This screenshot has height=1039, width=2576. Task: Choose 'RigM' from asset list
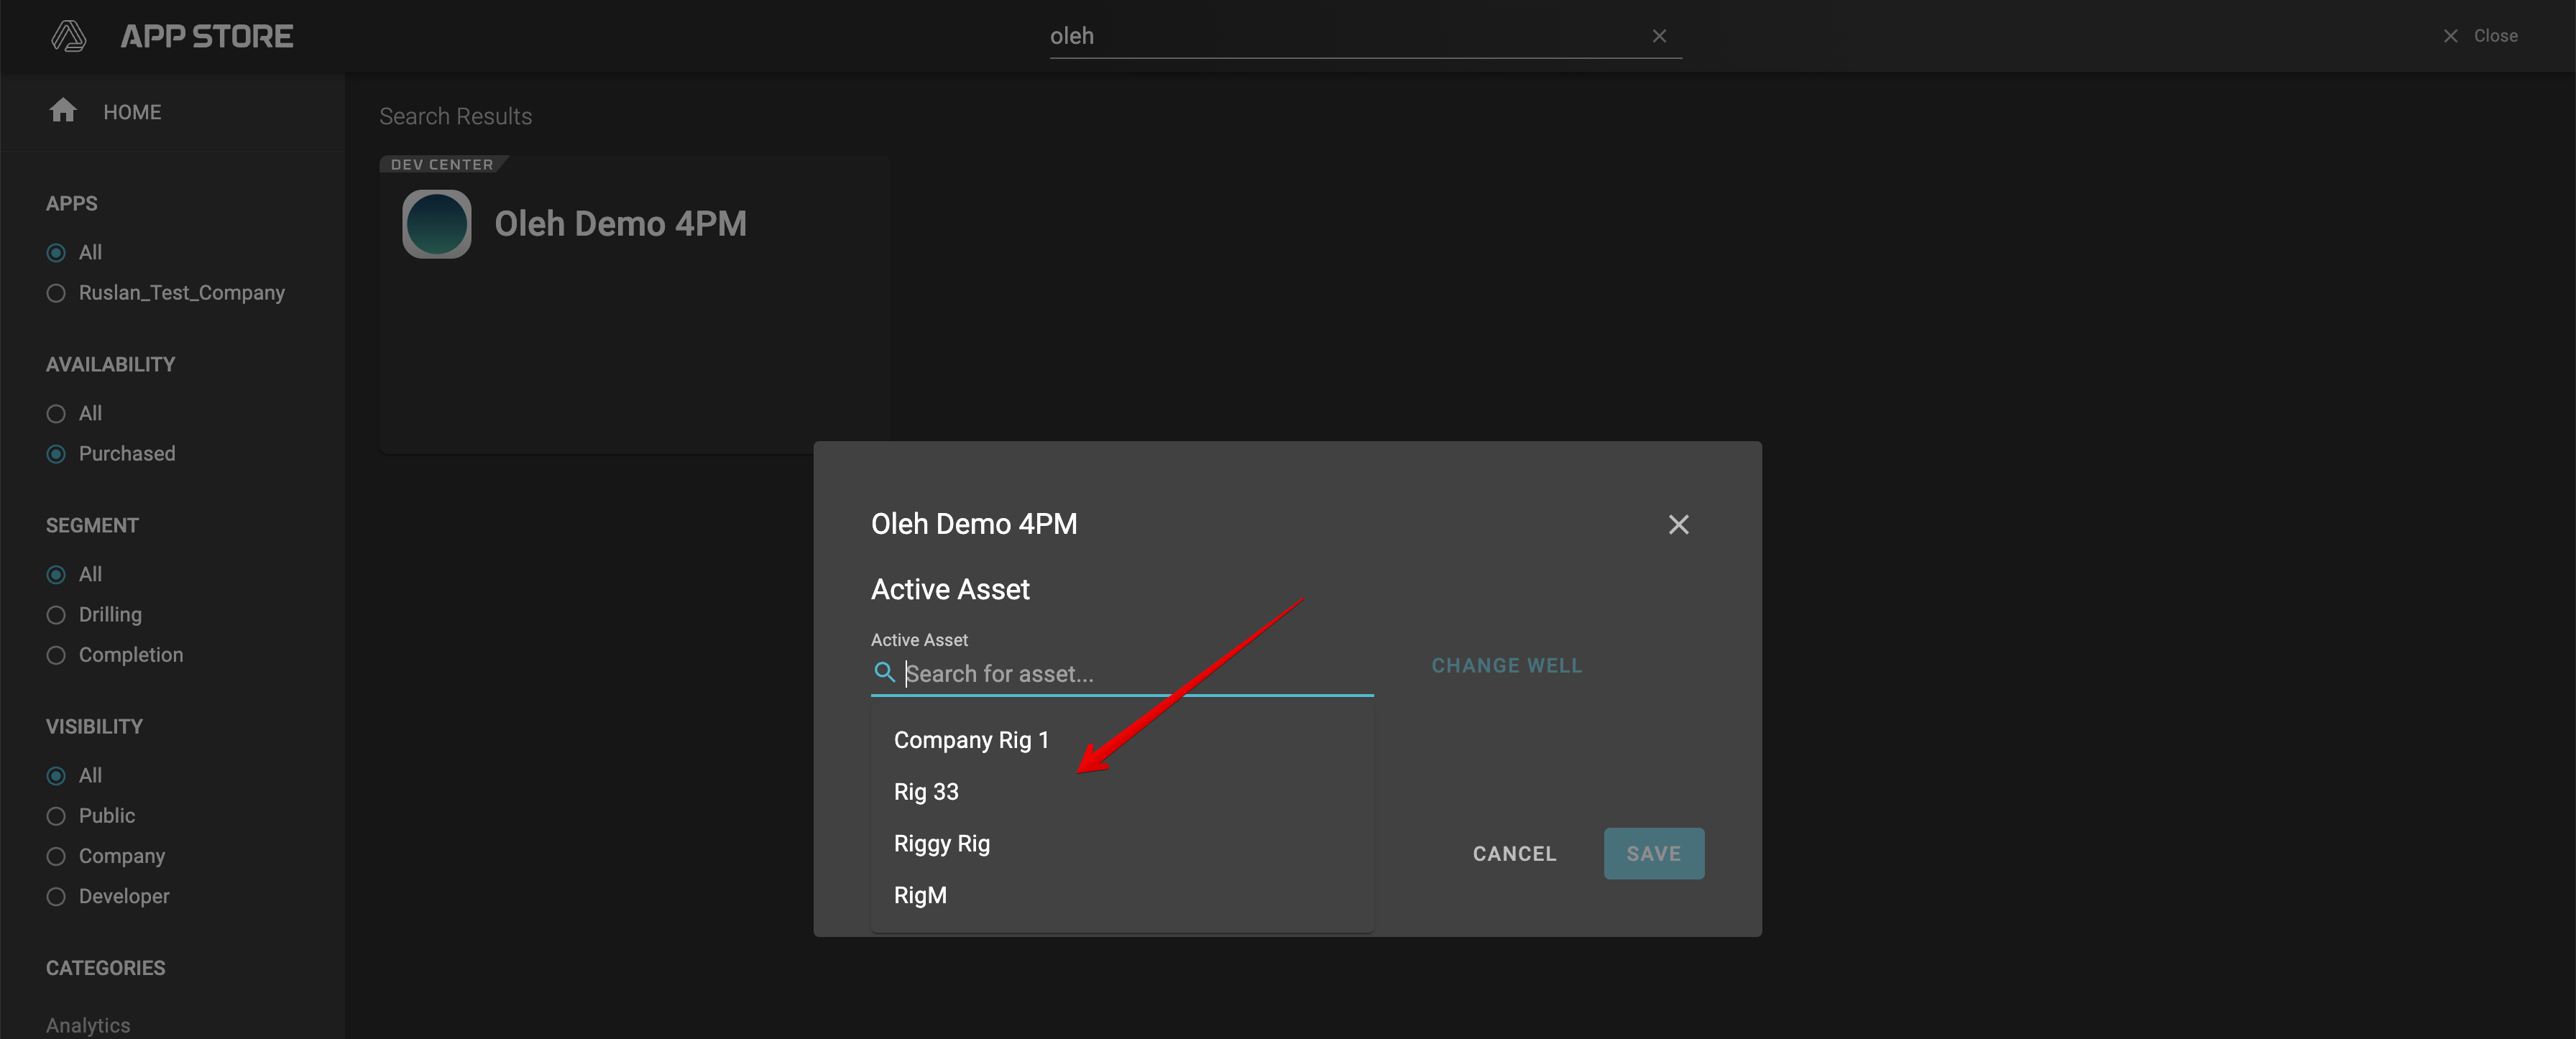1122,895
